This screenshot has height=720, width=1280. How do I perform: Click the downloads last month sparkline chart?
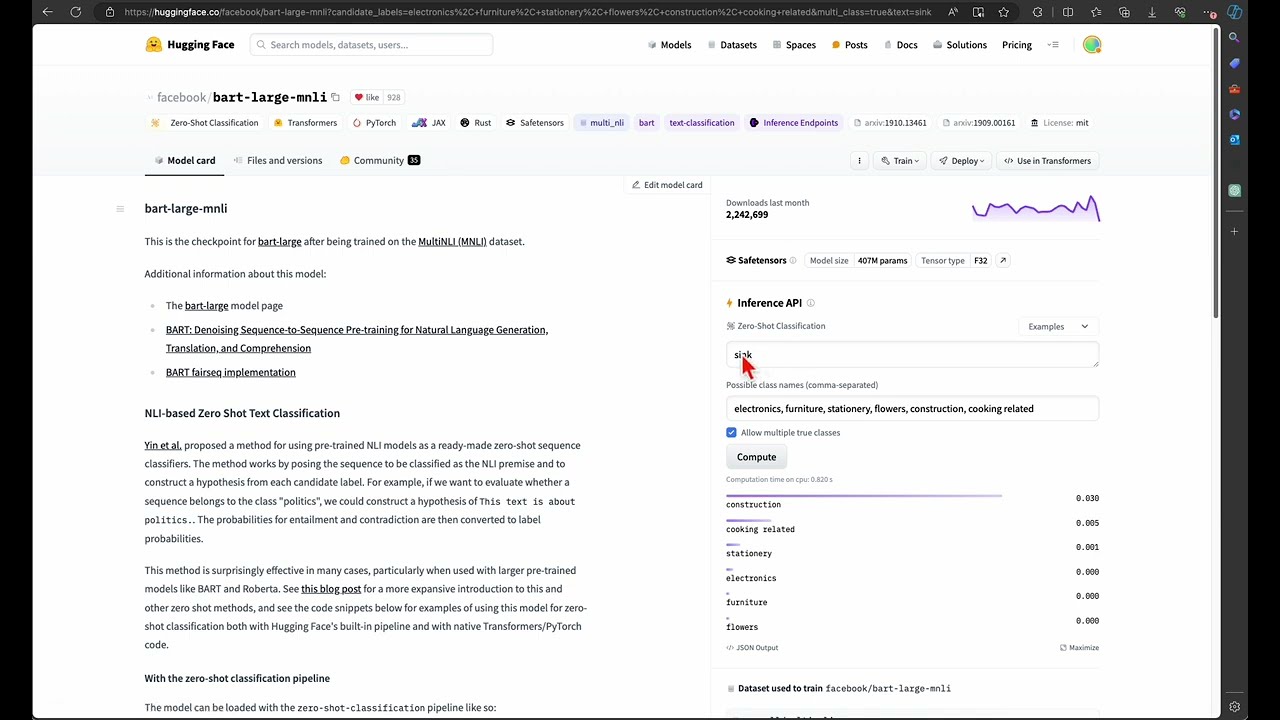click(1036, 208)
